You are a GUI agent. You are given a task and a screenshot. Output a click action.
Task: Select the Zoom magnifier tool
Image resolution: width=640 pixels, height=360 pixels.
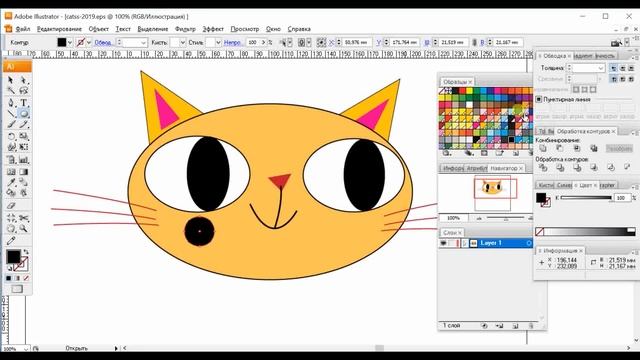23,229
